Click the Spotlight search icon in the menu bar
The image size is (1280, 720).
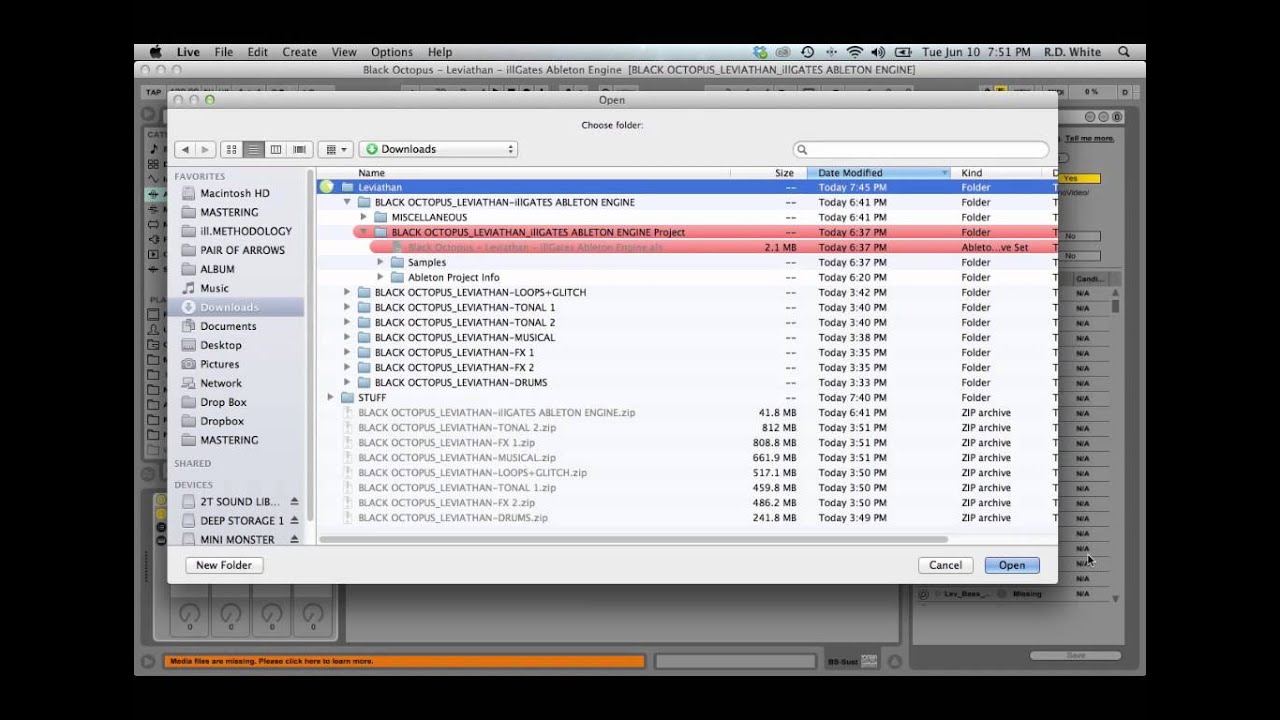pyautogui.click(x=1124, y=52)
